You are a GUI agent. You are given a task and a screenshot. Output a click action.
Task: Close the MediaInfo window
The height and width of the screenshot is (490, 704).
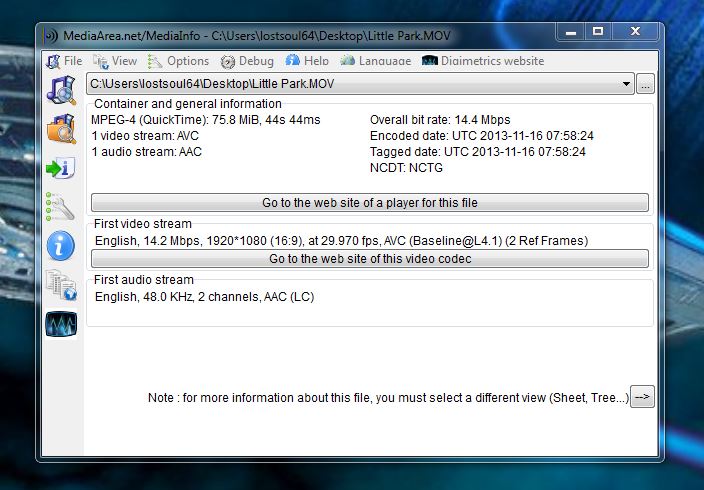pyautogui.click(x=635, y=32)
